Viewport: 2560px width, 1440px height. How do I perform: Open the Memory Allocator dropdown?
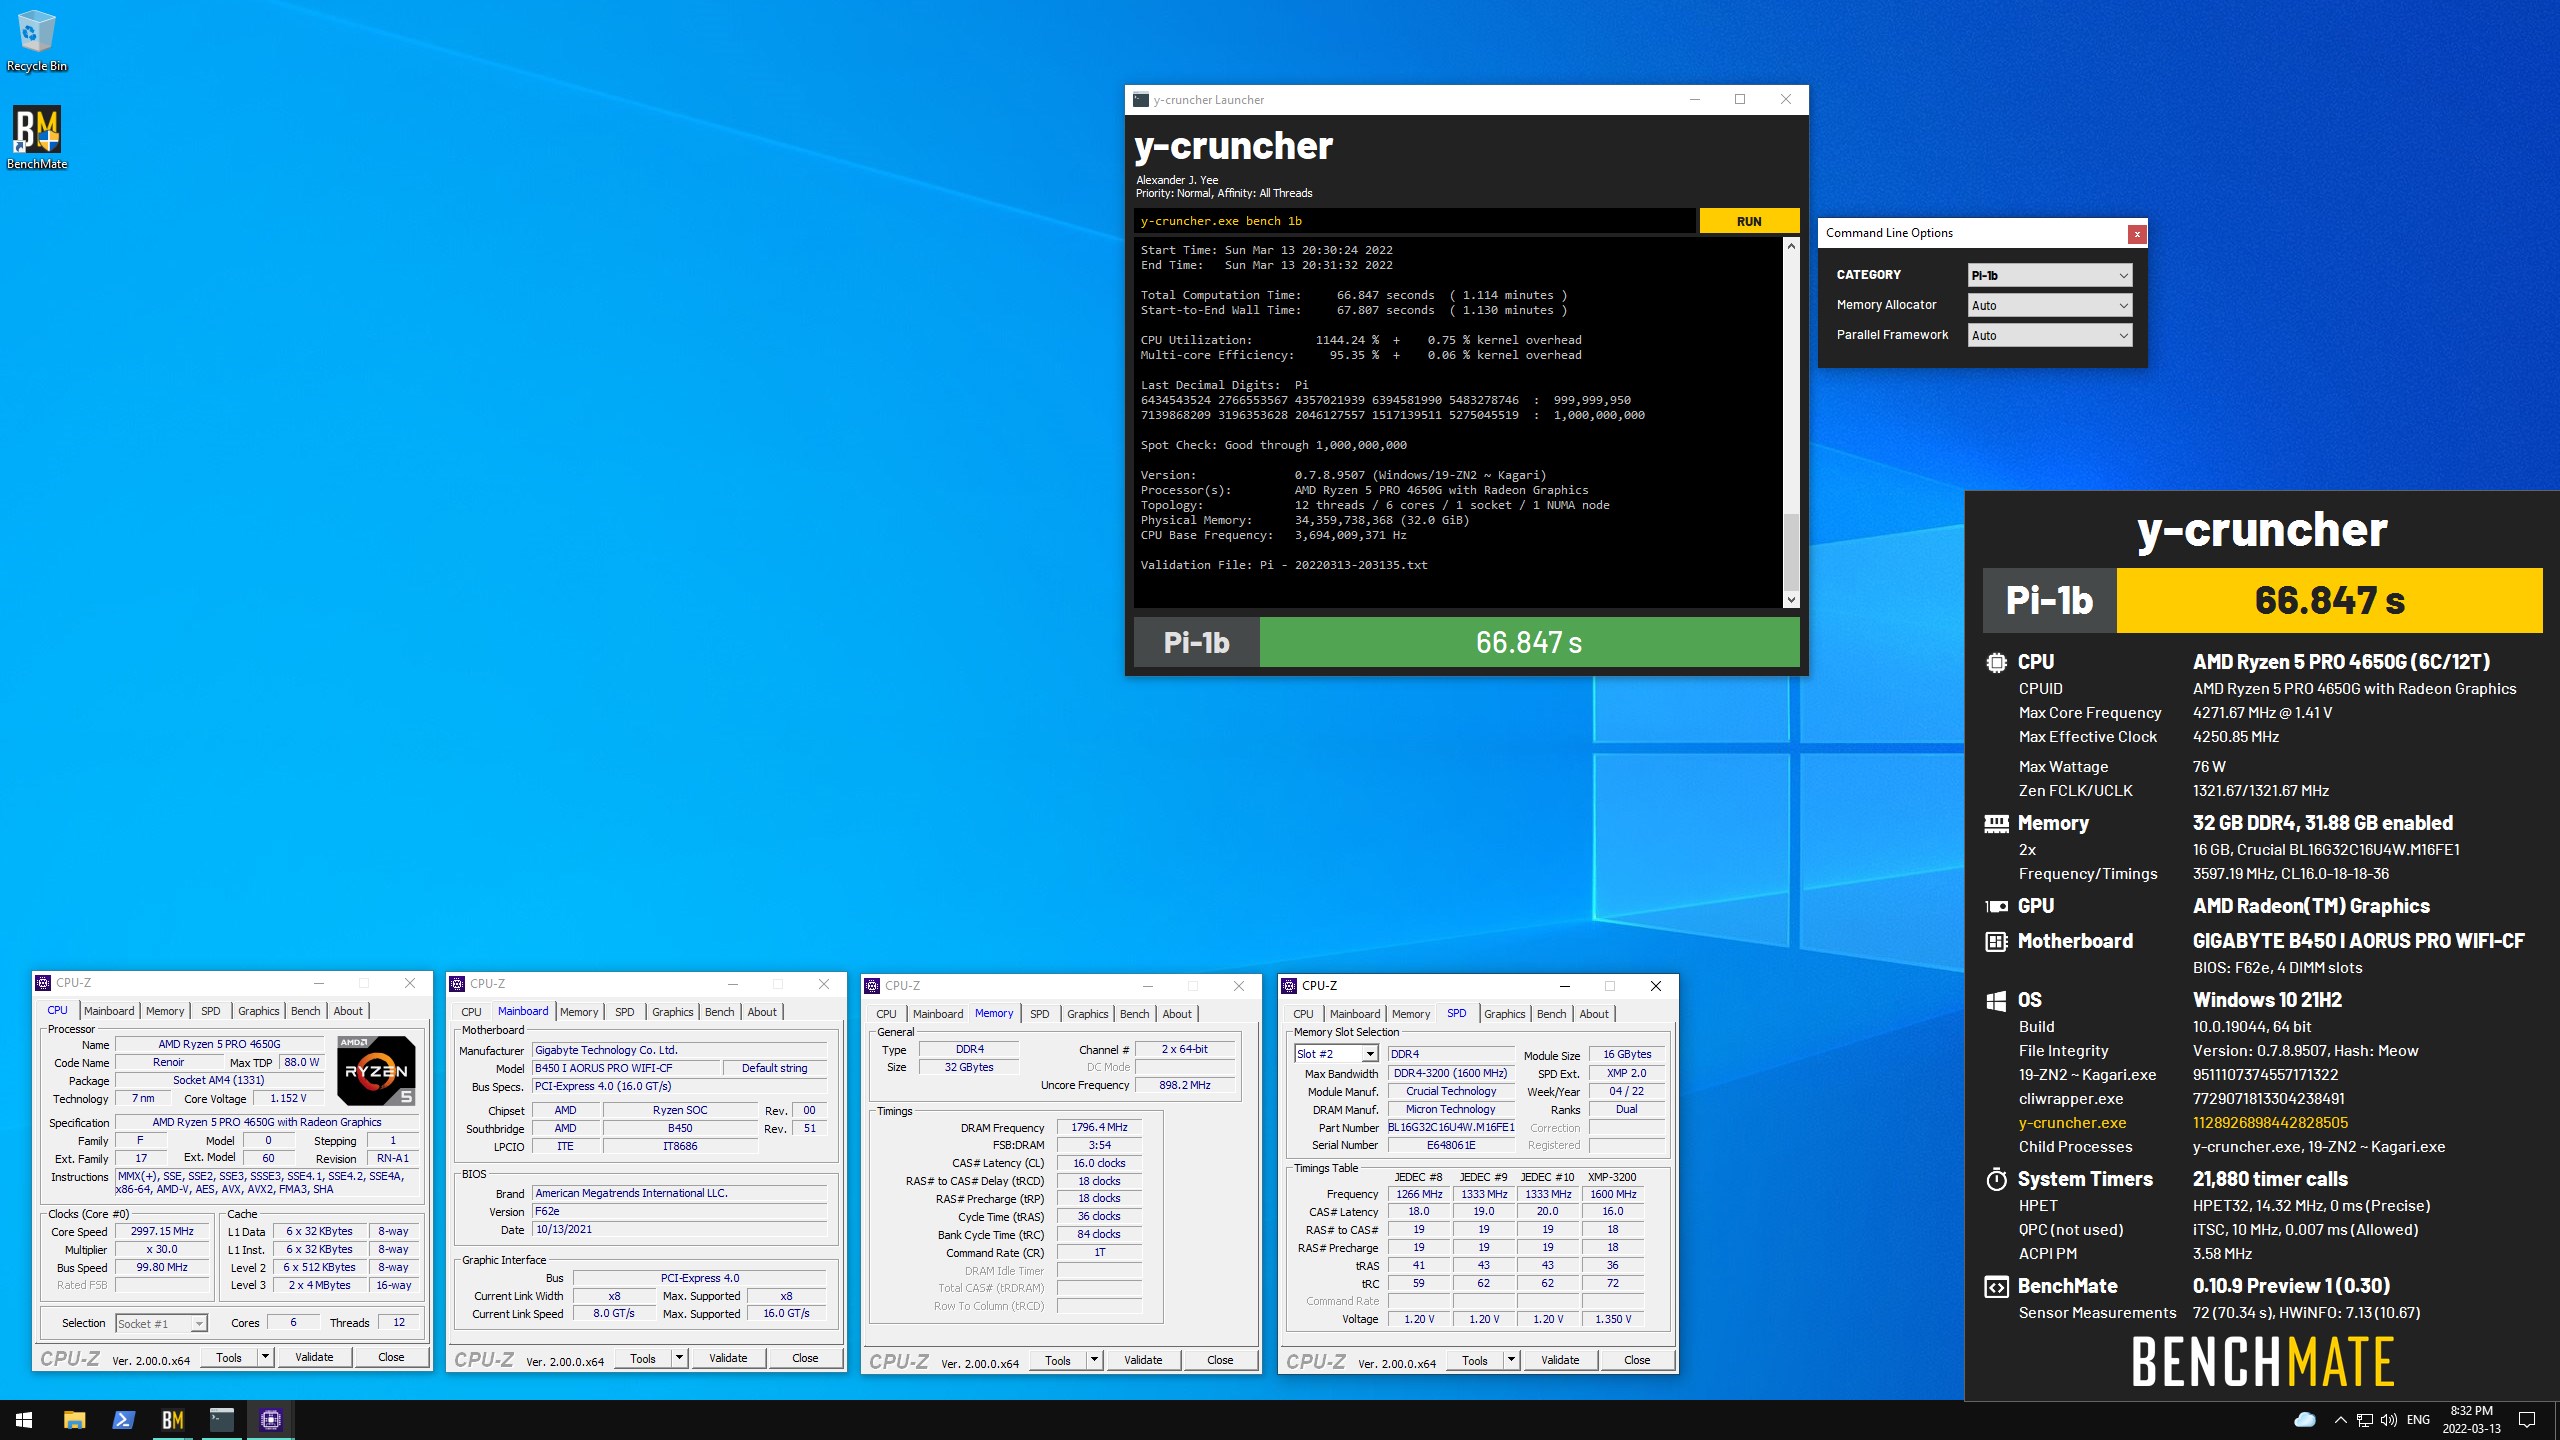coord(2050,305)
